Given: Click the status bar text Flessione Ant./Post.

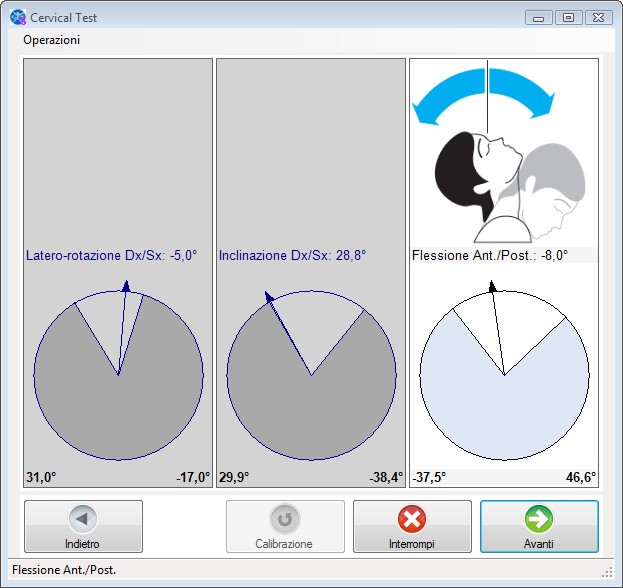Looking at the screenshot, I should tap(64, 570).
